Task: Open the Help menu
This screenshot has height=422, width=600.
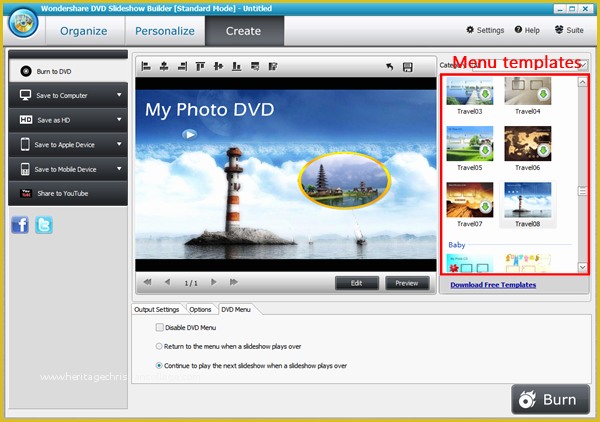Action: click(527, 30)
